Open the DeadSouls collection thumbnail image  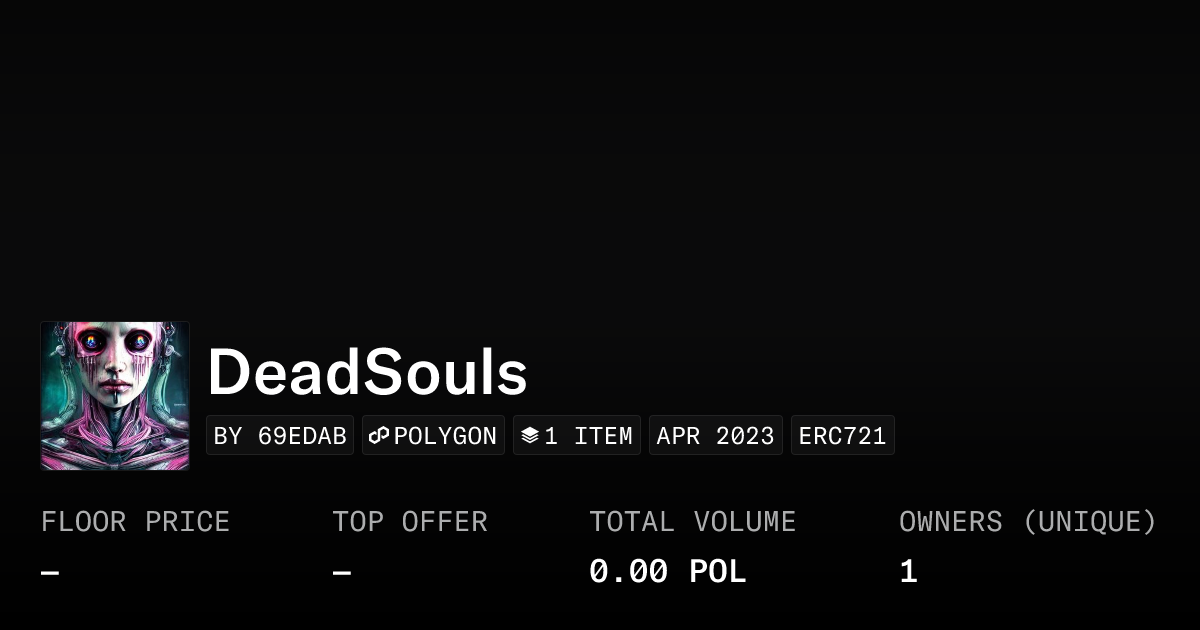coord(114,395)
